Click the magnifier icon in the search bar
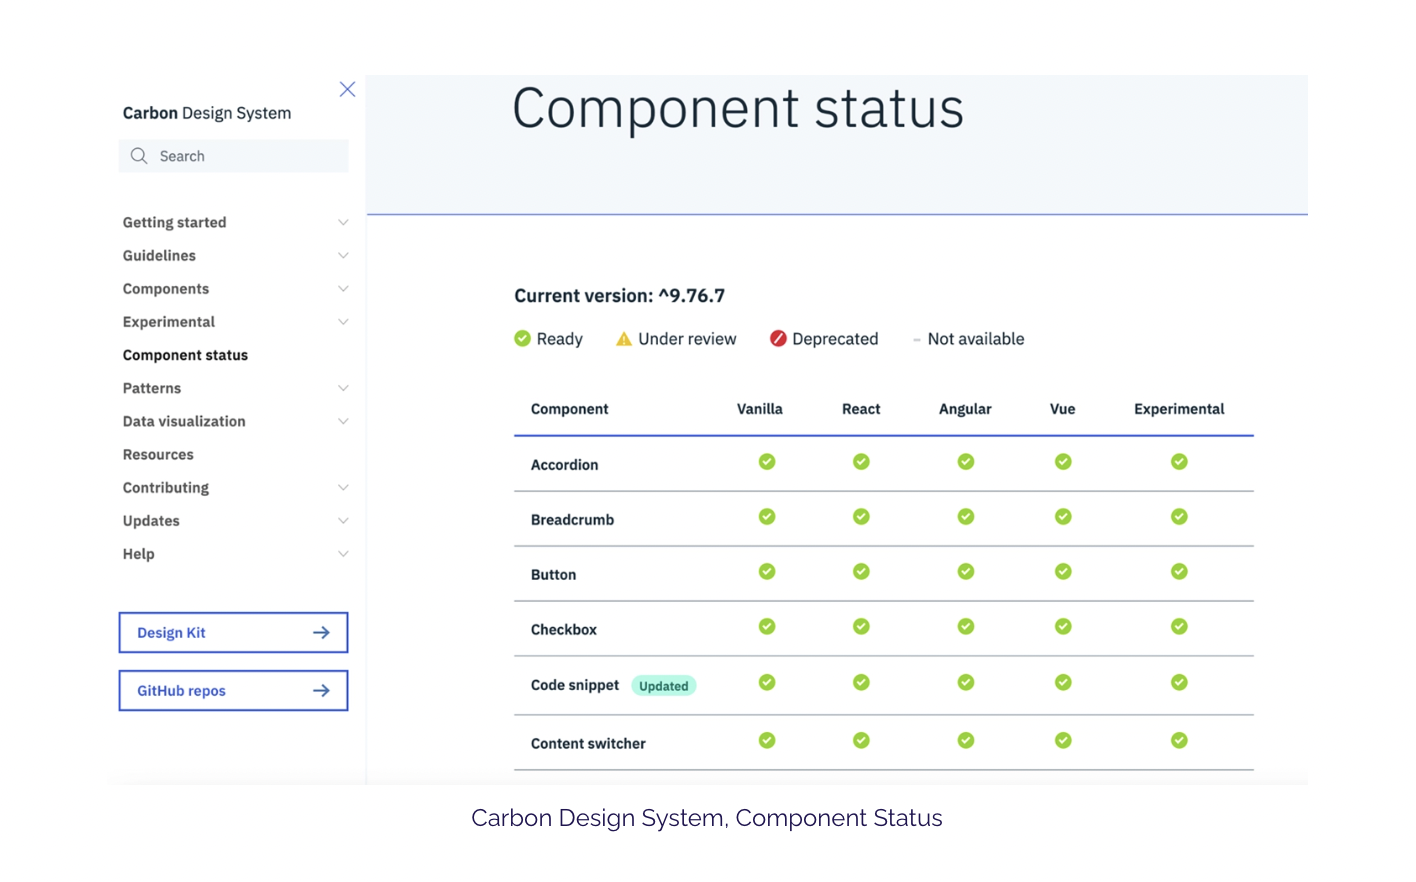Viewport: 1416px width, 882px height. [139, 156]
